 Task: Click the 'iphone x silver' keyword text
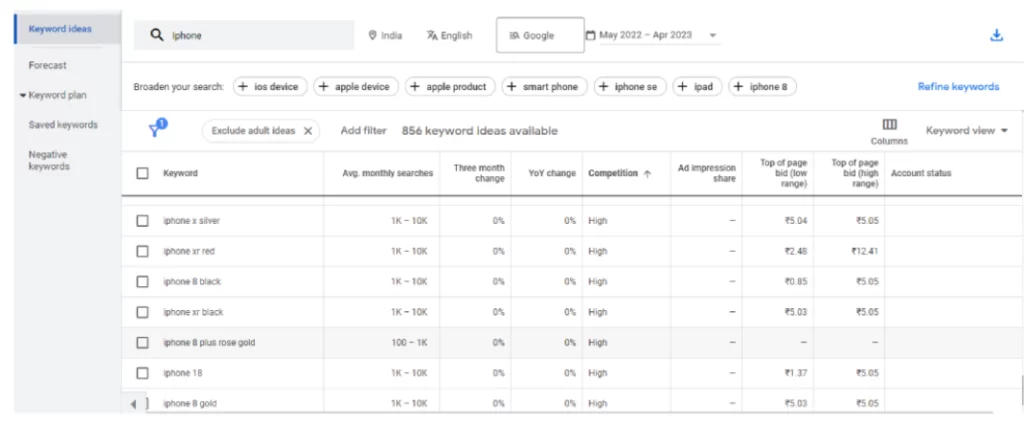point(191,221)
